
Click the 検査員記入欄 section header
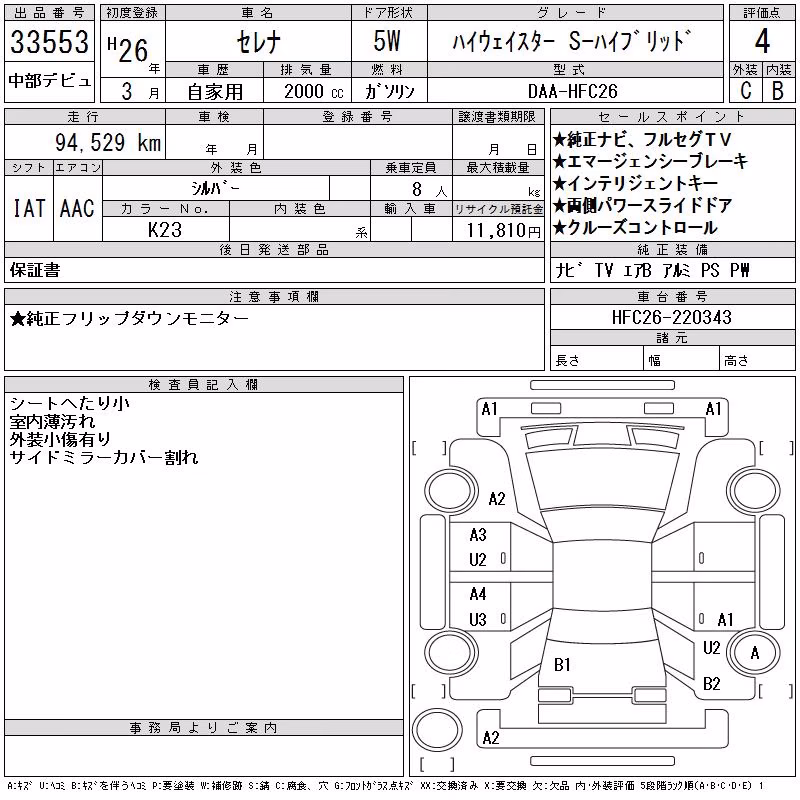click(x=204, y=385)
